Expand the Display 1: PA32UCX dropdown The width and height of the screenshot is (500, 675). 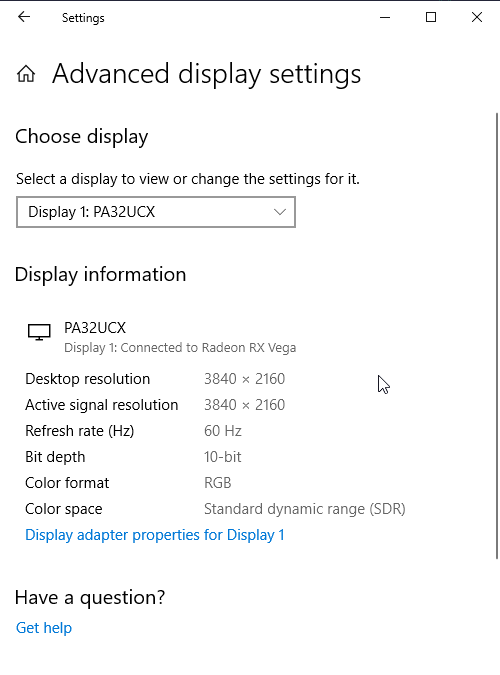tap(156, 212)
